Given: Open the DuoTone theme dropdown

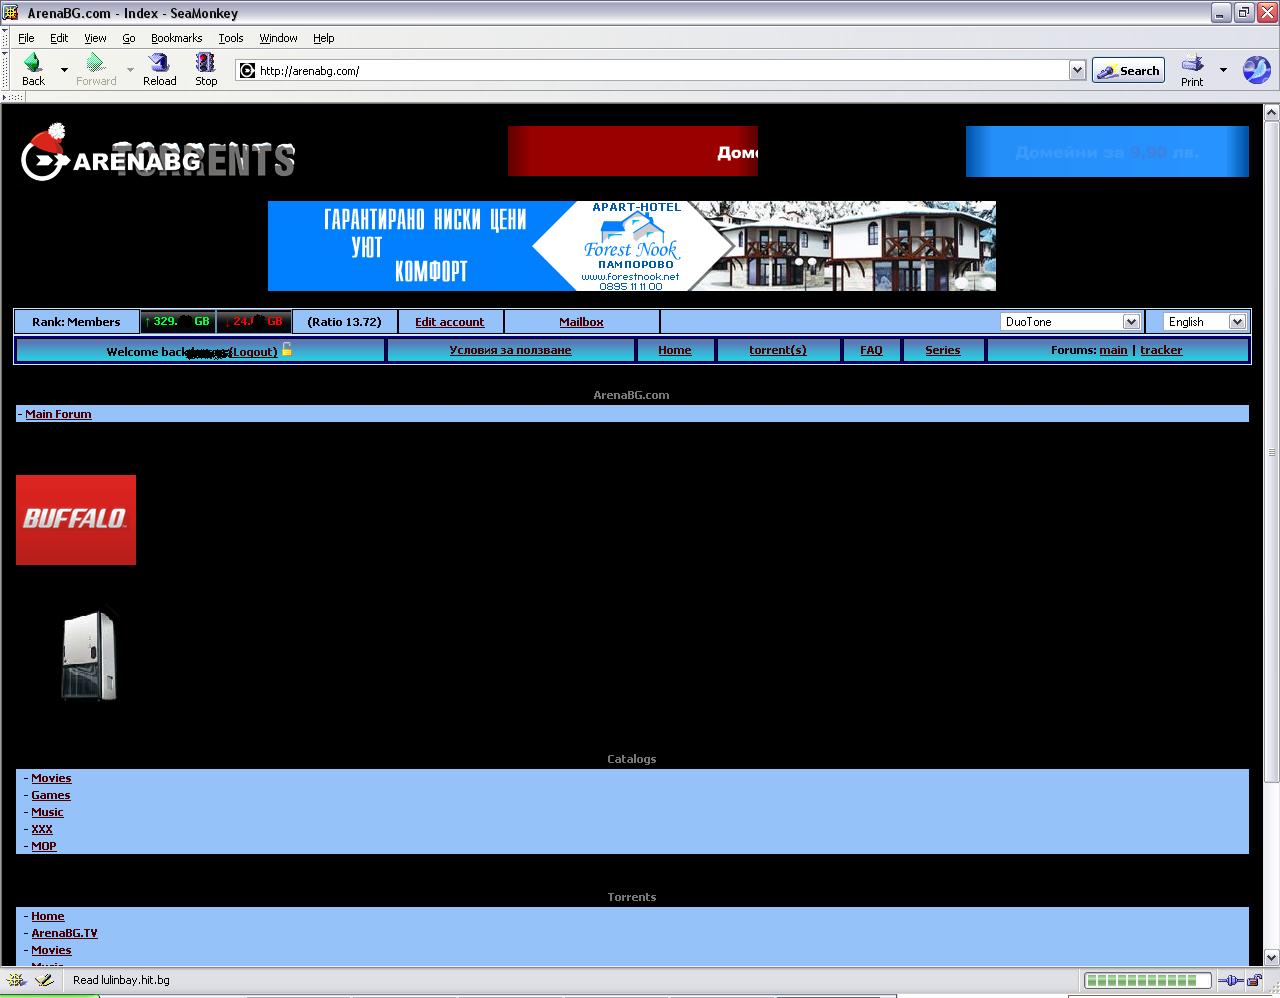Looking at the screenshot, I should (x=1070, y=321).
